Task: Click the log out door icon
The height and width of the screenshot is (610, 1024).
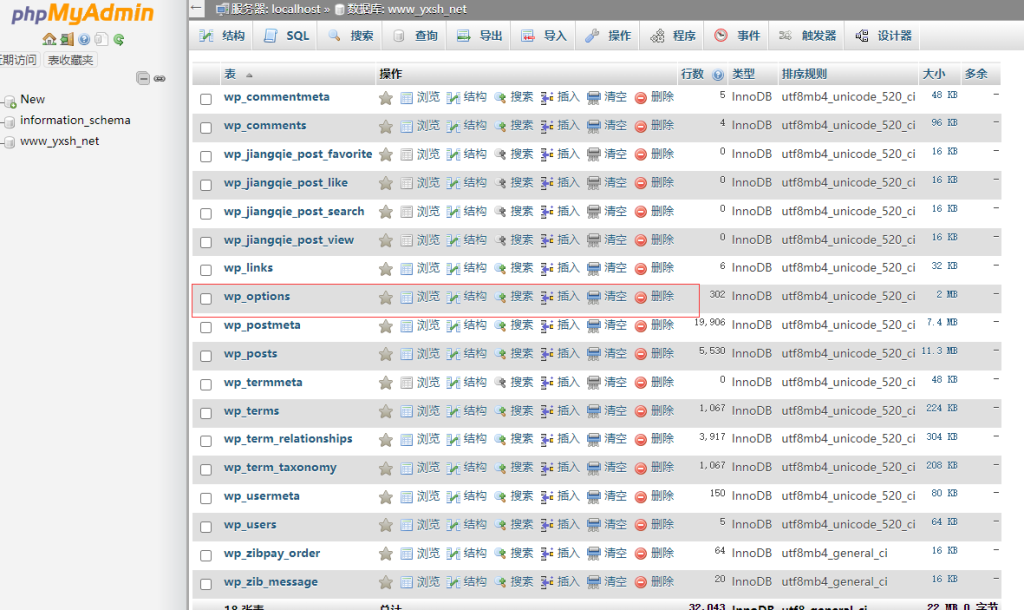Action: [66, 40]
